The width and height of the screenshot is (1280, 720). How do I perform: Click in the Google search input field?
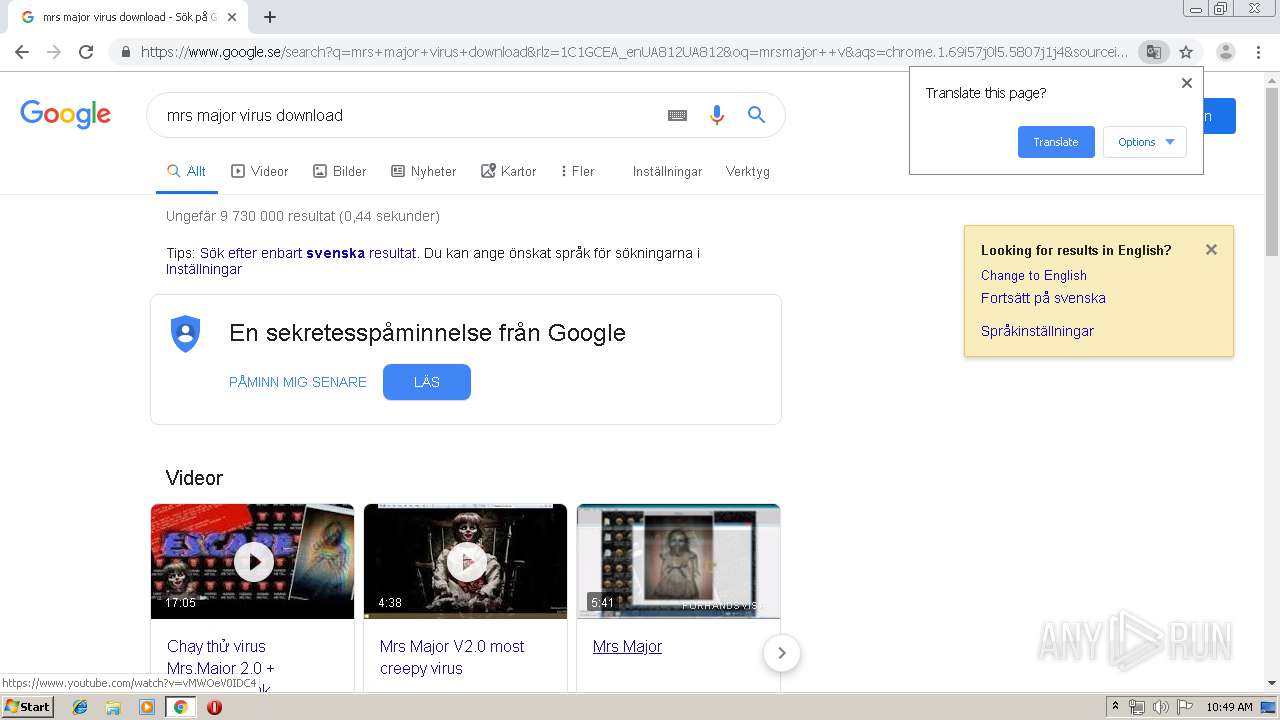(405, 115)
